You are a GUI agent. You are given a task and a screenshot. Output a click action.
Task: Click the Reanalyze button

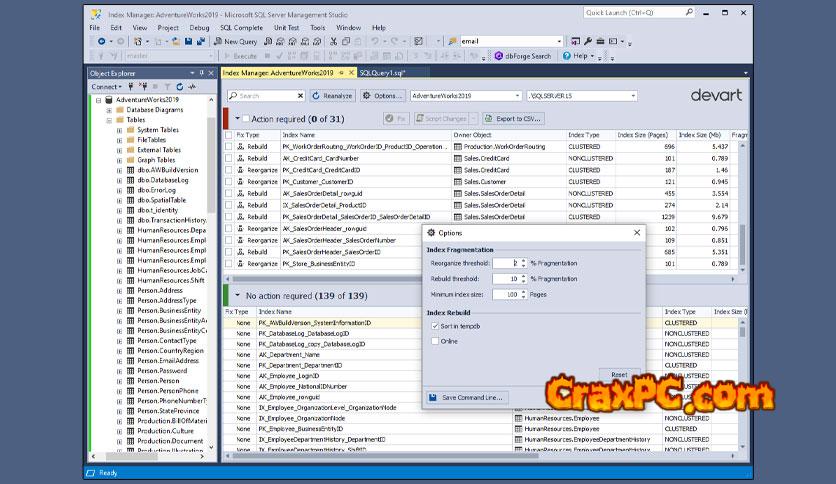coord(332,95)
